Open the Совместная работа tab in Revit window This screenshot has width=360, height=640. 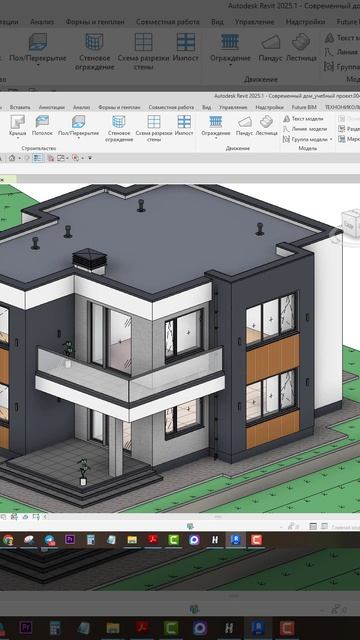pos(171,107)
